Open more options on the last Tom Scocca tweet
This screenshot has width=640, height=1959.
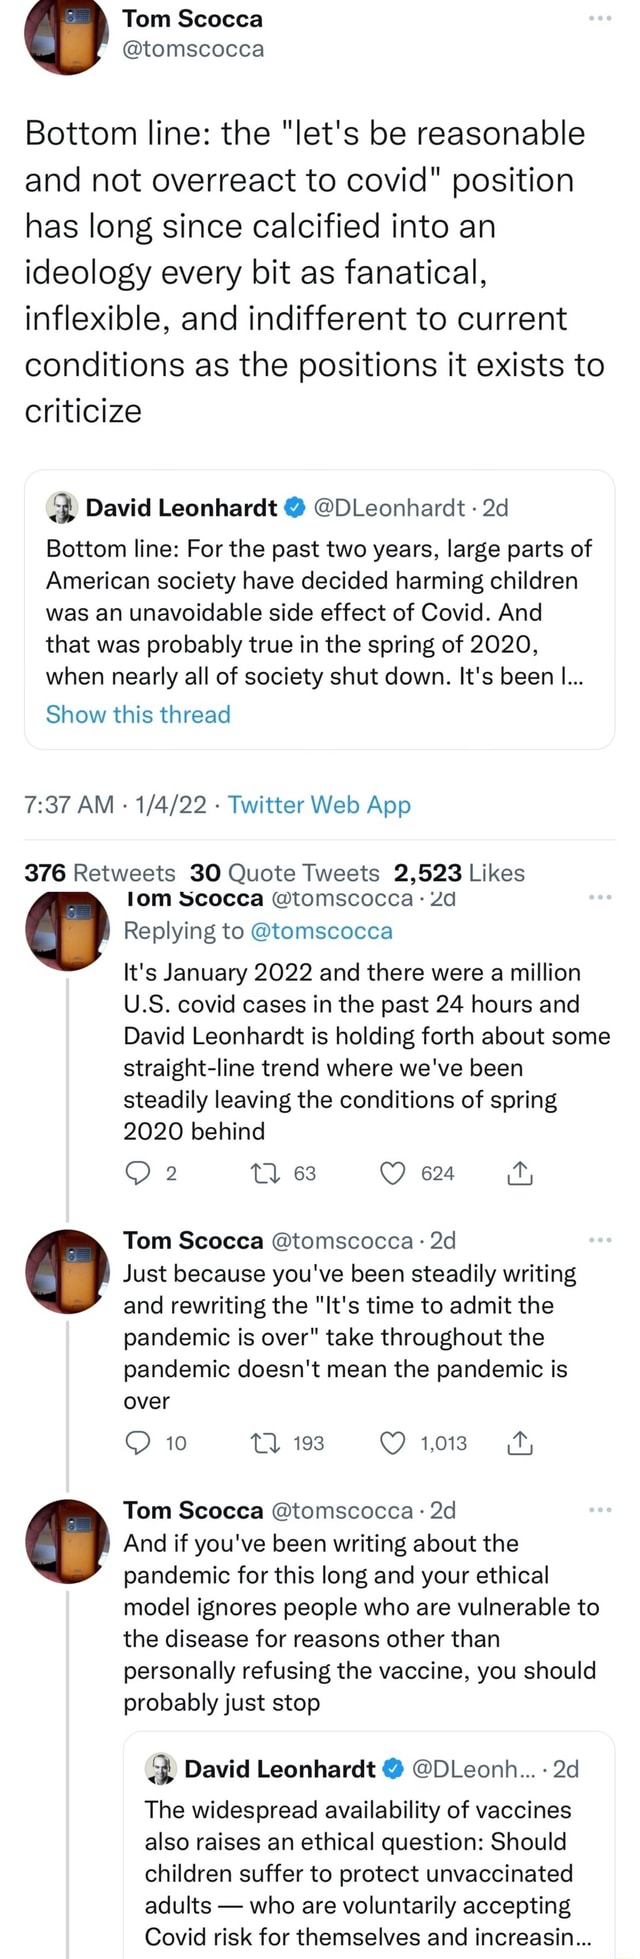(600, 1509)
